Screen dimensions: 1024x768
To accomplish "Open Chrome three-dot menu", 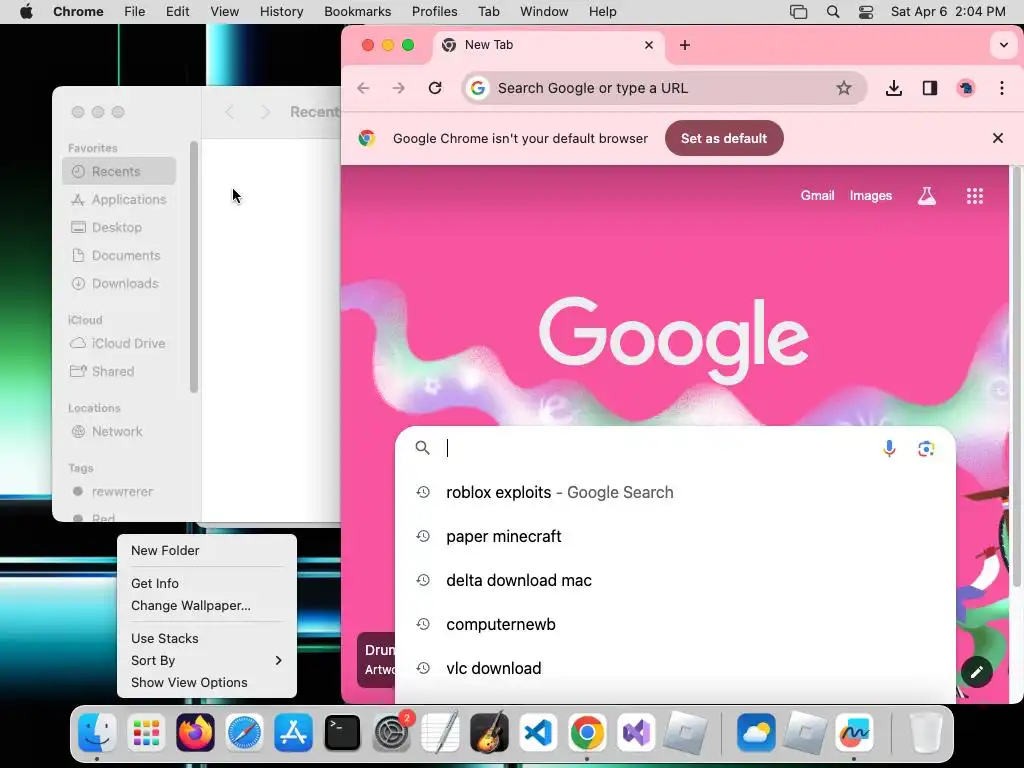I will point(1002,88).
